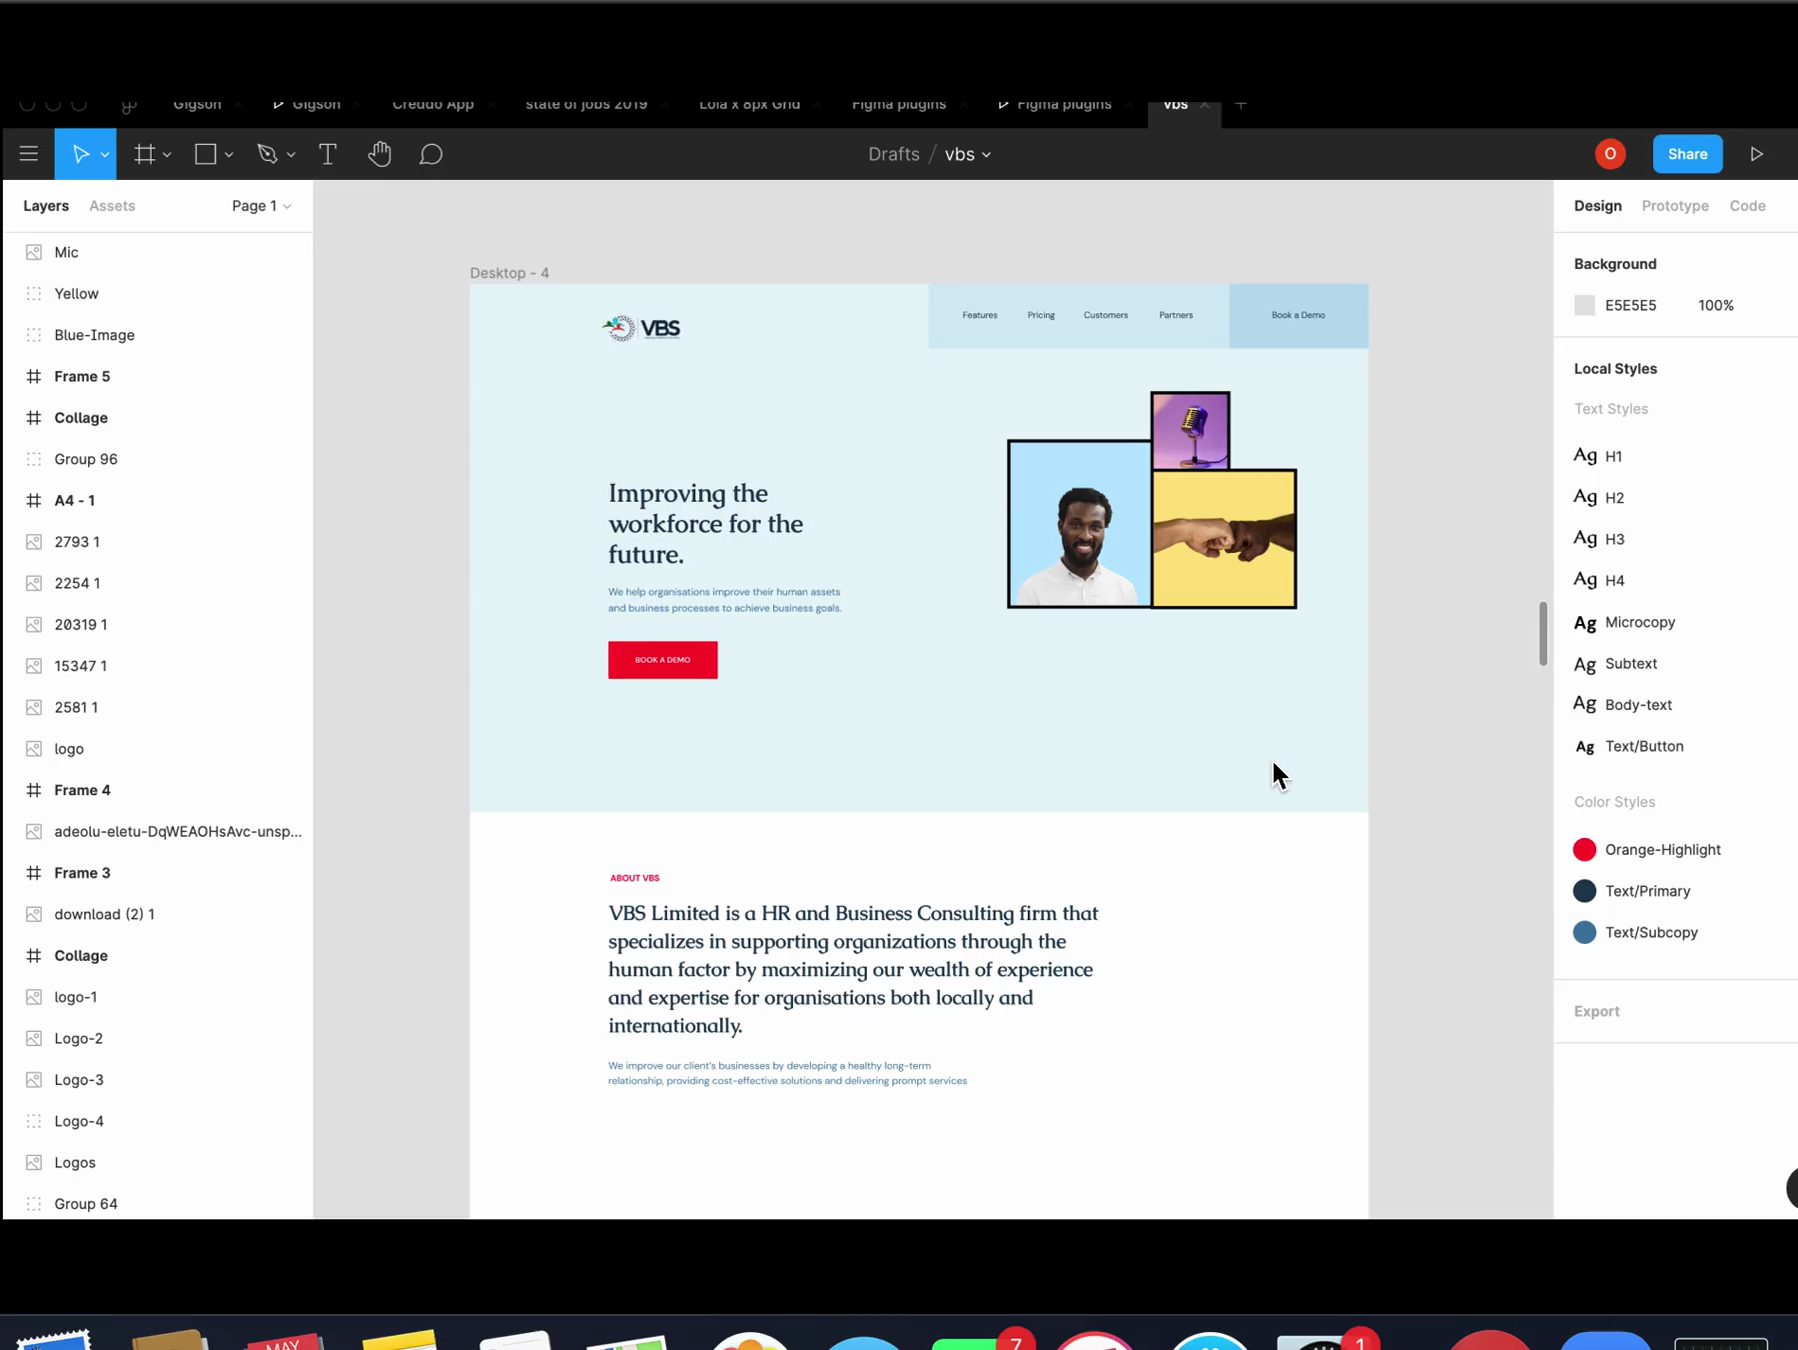Open the main menu hamburger icon
Image resolution: width=1798 pixels, height=1350 pixels.
coord(28,153)
